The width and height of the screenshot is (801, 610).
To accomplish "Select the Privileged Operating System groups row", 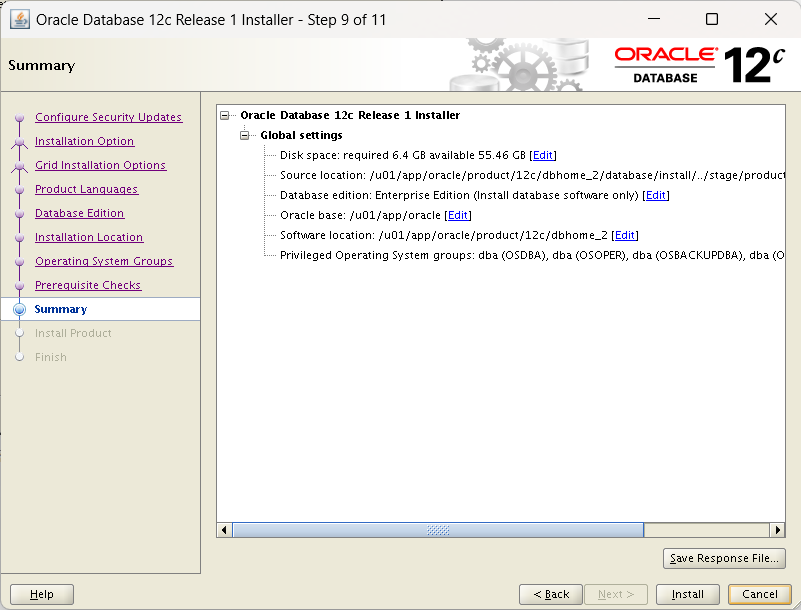I will coord(532,255).
